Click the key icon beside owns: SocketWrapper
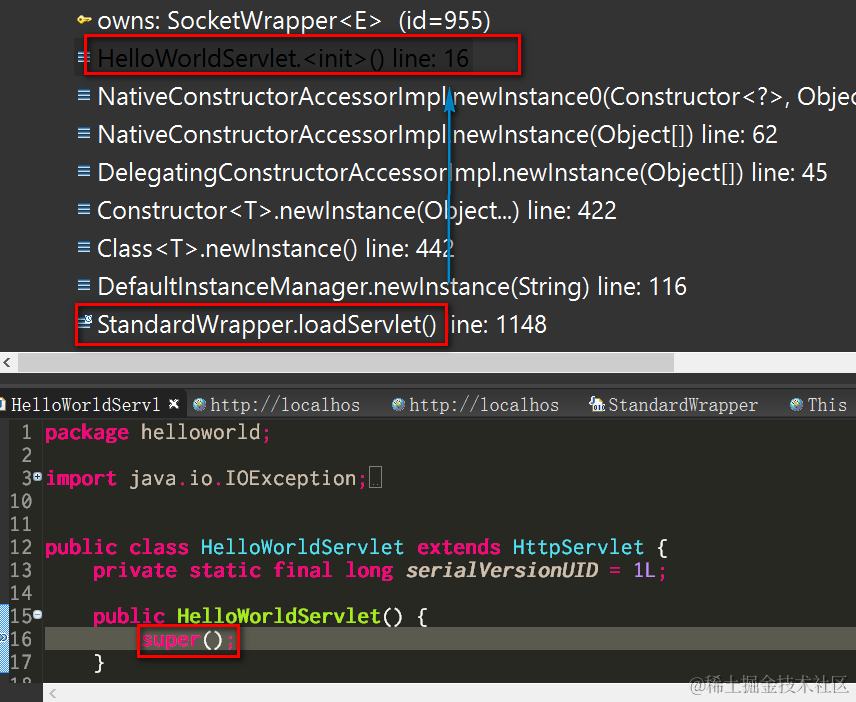The image size is (856, 702). tap(84, 20)
